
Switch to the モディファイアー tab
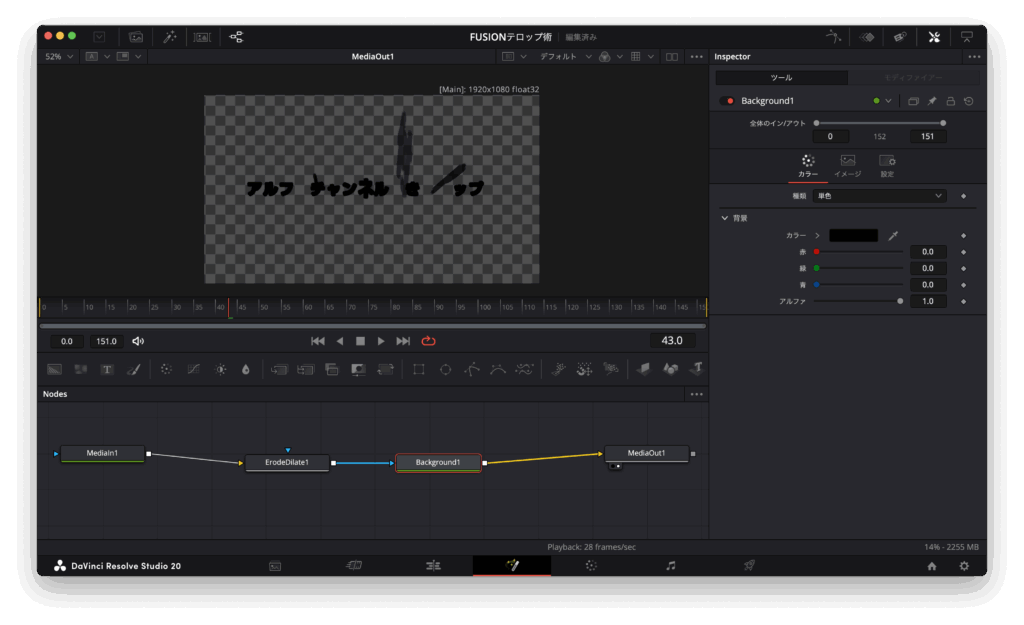click(x=914, y=78)
